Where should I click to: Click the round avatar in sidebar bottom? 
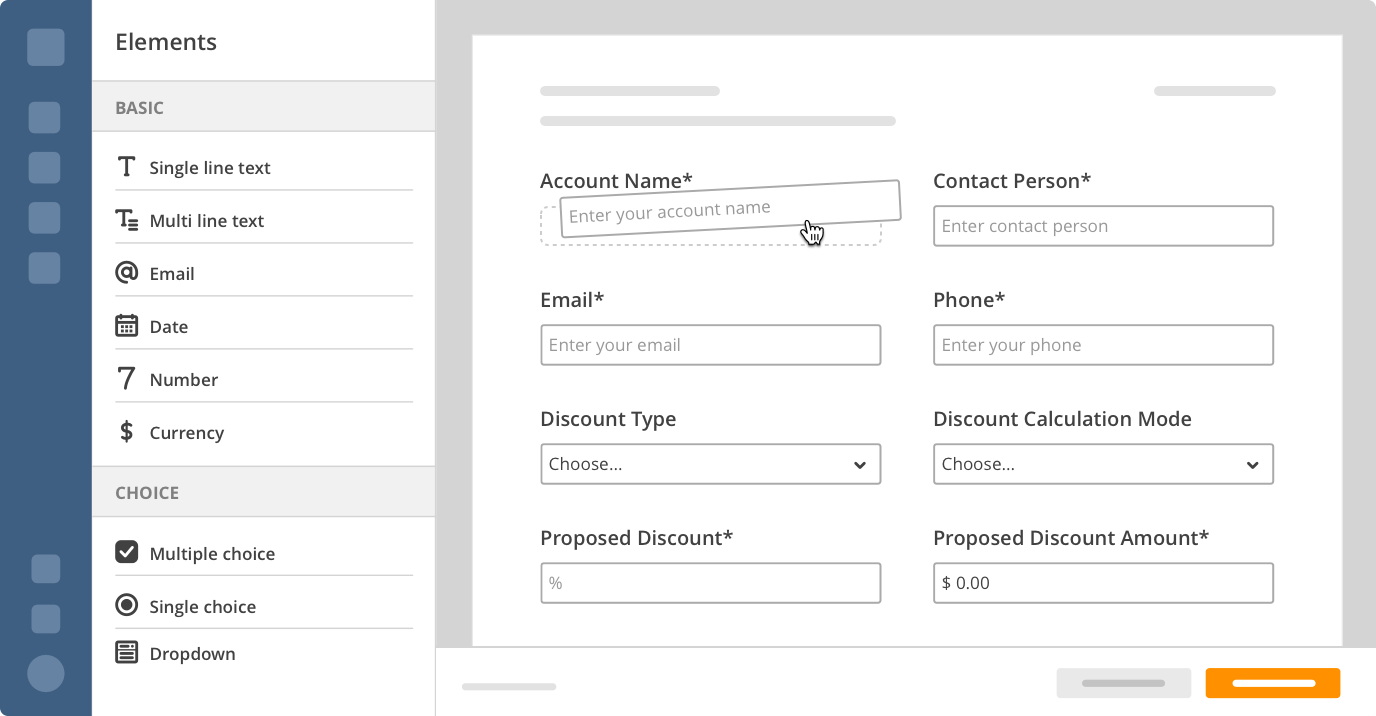pos(46,673)
